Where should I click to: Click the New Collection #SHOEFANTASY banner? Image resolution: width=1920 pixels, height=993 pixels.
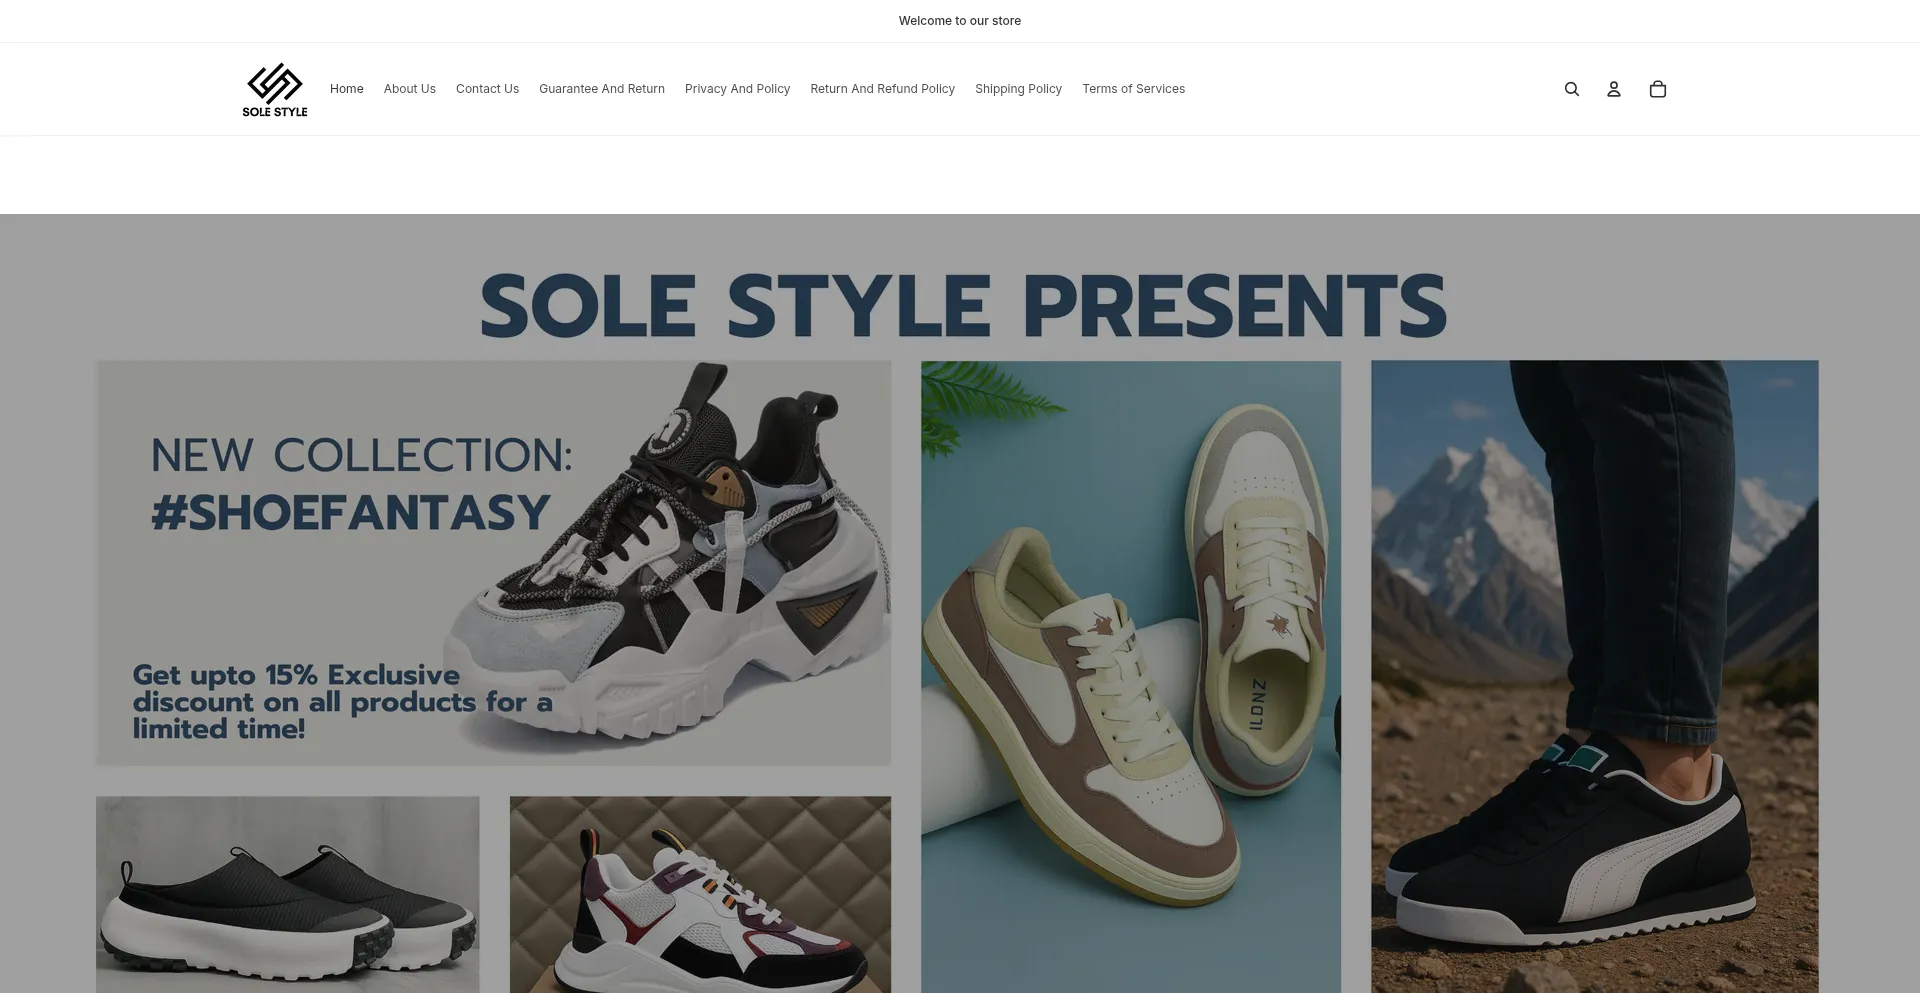click(493, 563)
